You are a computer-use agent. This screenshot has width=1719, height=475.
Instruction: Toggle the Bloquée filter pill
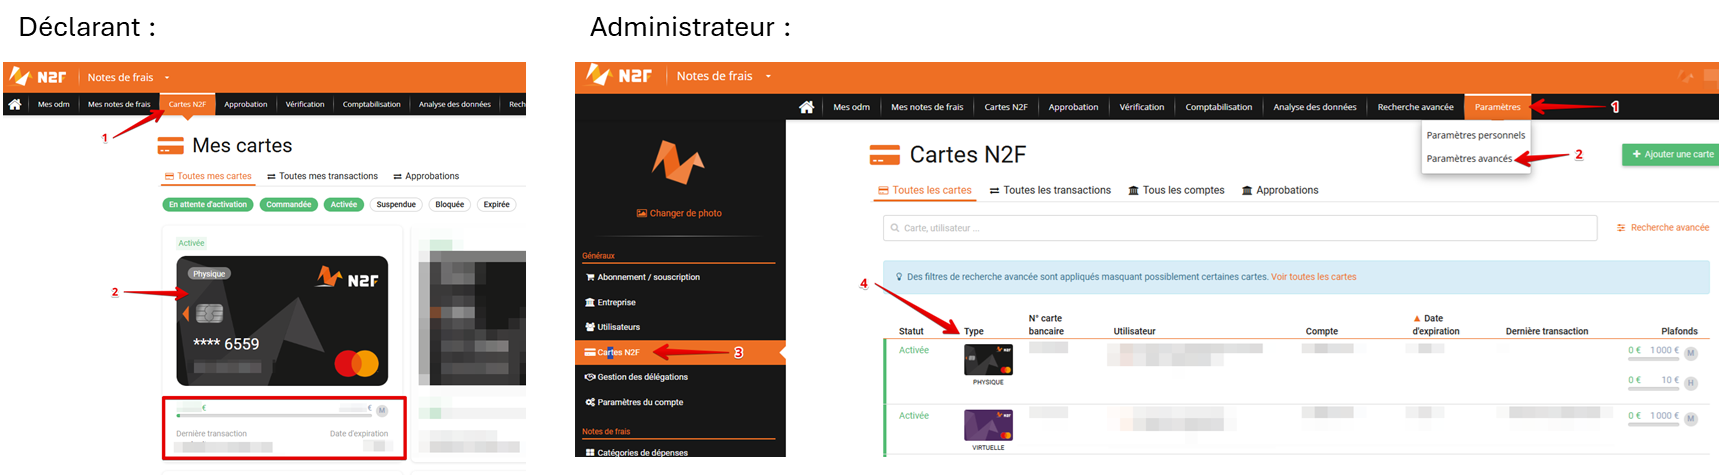click(450, 204)
